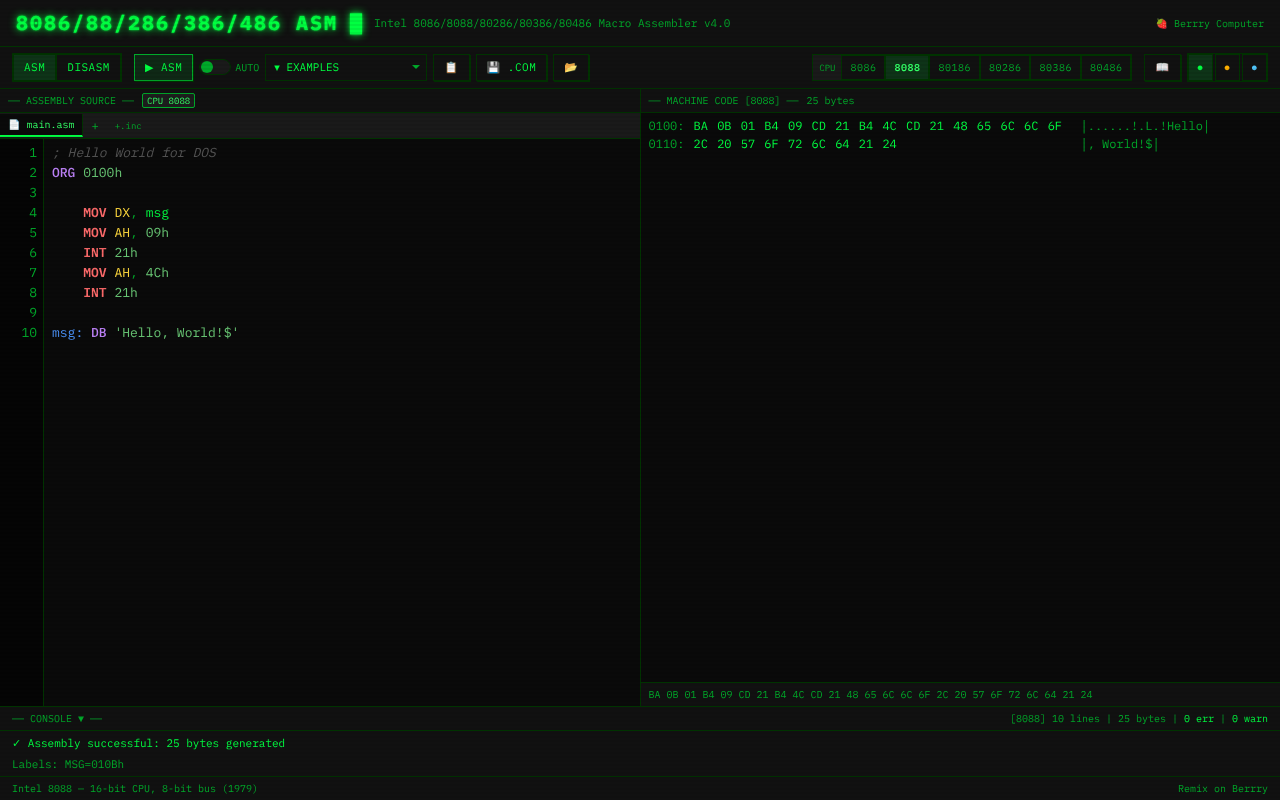Select the 8086 CPU option

click(x=863, y=68)
